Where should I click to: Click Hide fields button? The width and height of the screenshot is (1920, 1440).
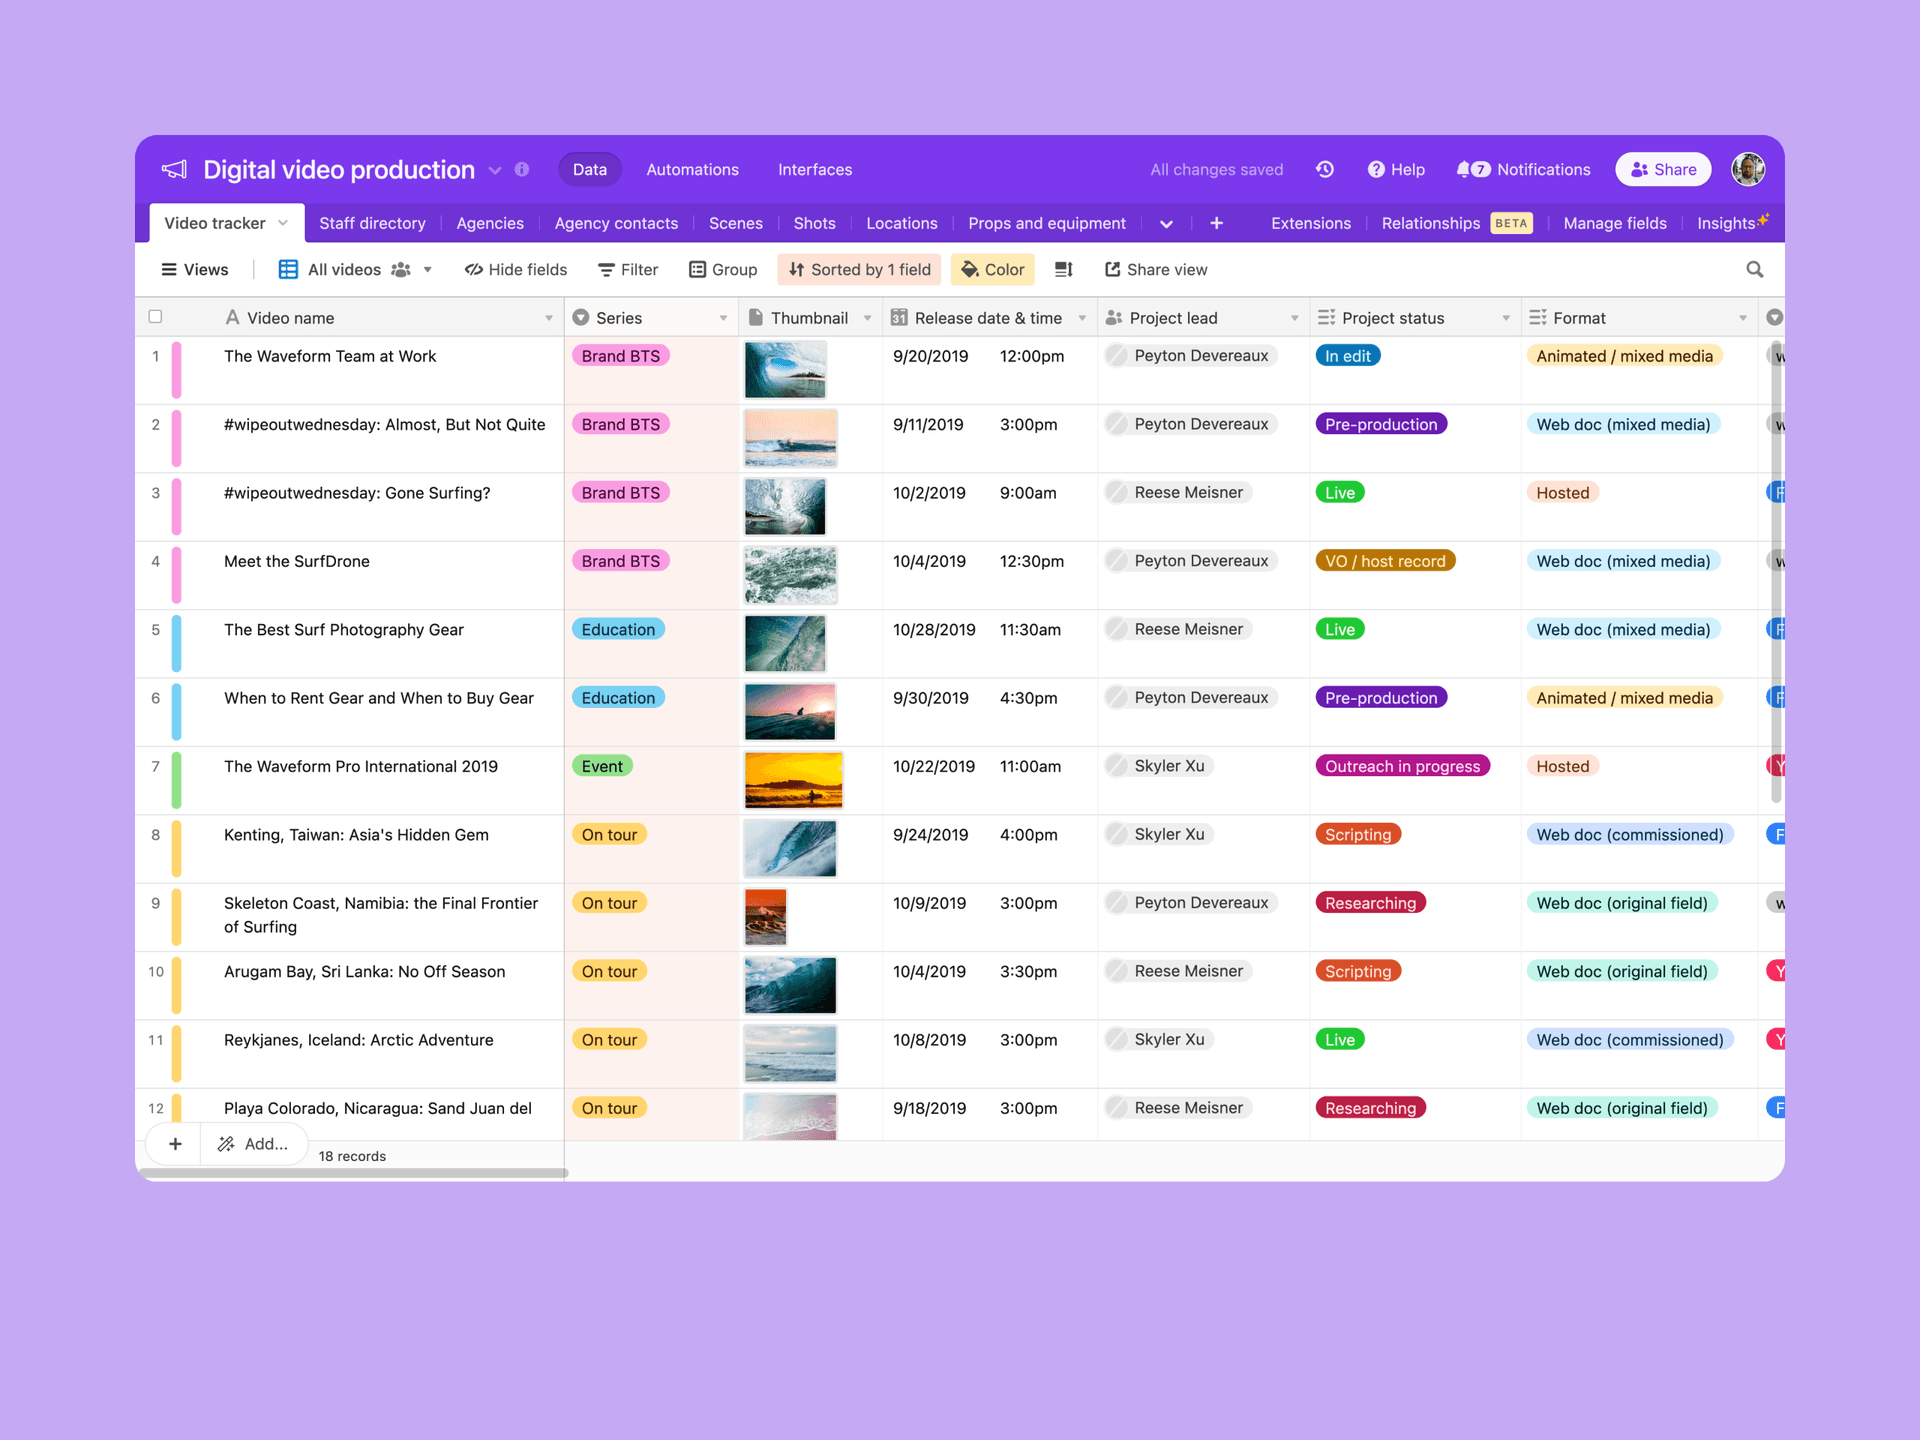point(516,269)
